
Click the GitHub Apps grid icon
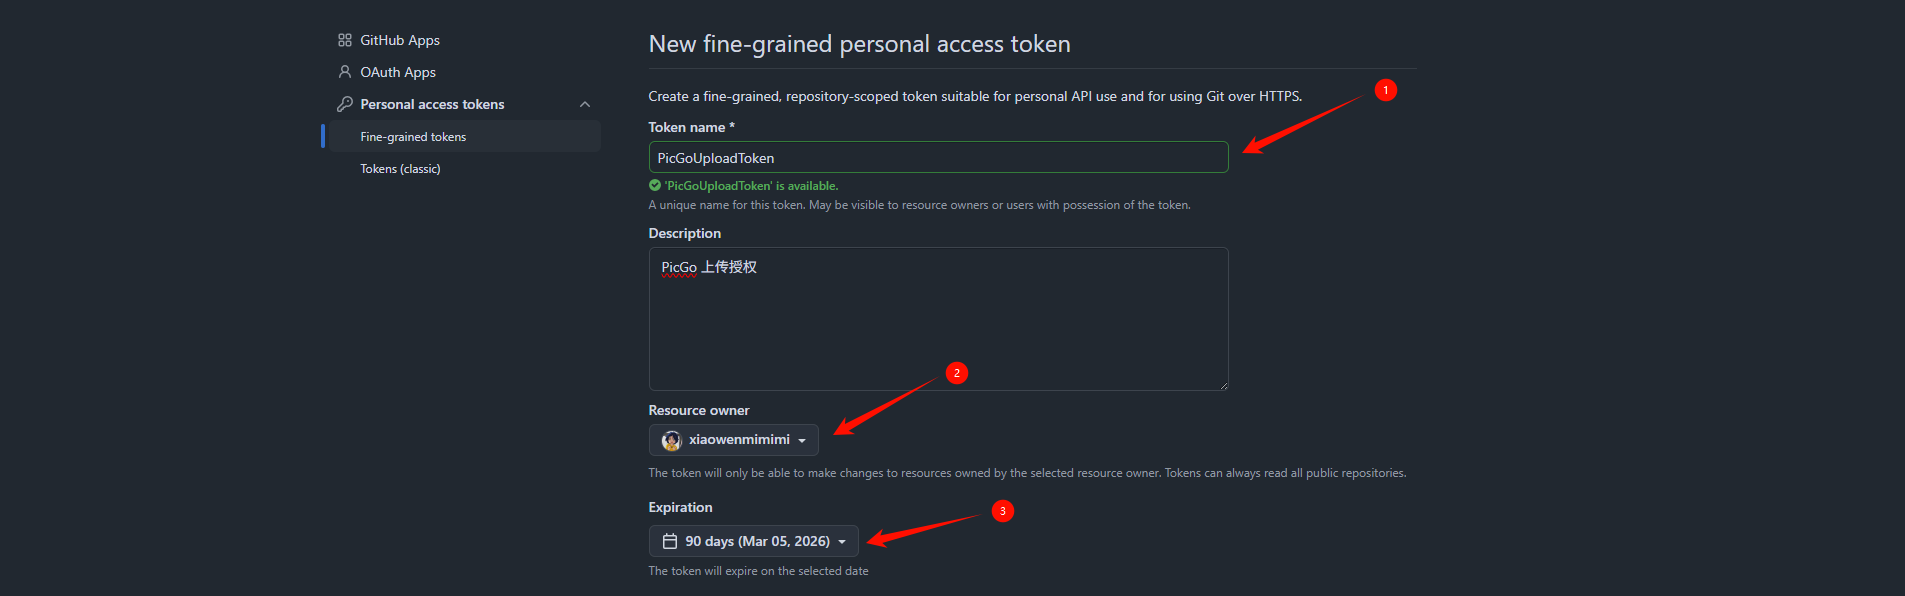pyautogui.click(x=345, y=40)
